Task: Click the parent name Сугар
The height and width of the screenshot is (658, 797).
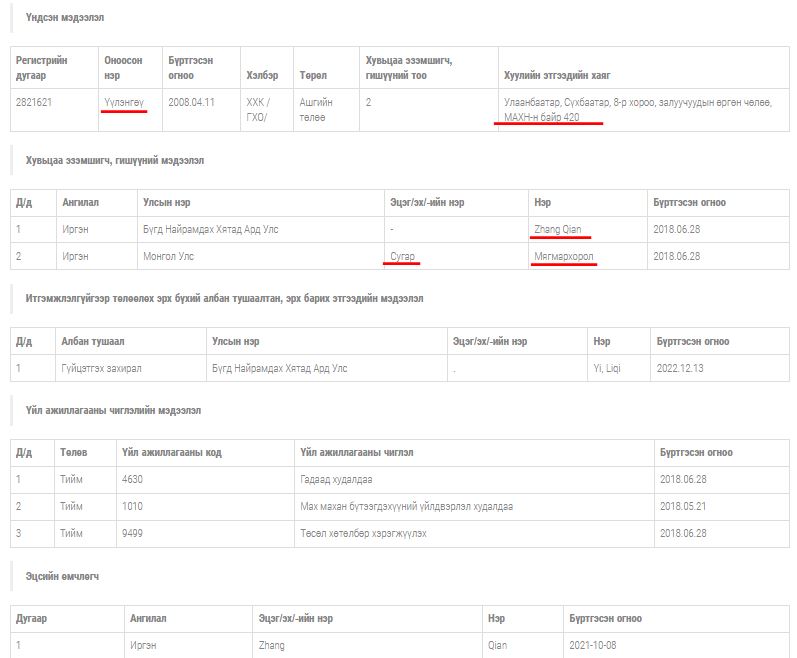Action: click(403, 257)
